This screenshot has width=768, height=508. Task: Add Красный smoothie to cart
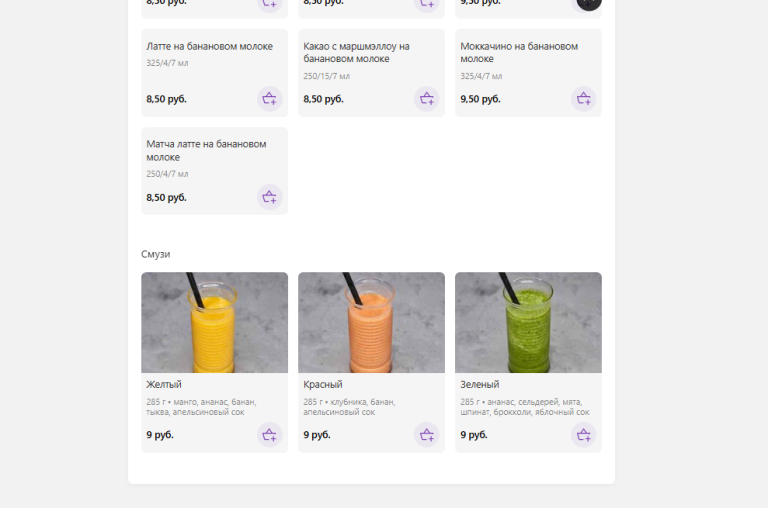427,435
